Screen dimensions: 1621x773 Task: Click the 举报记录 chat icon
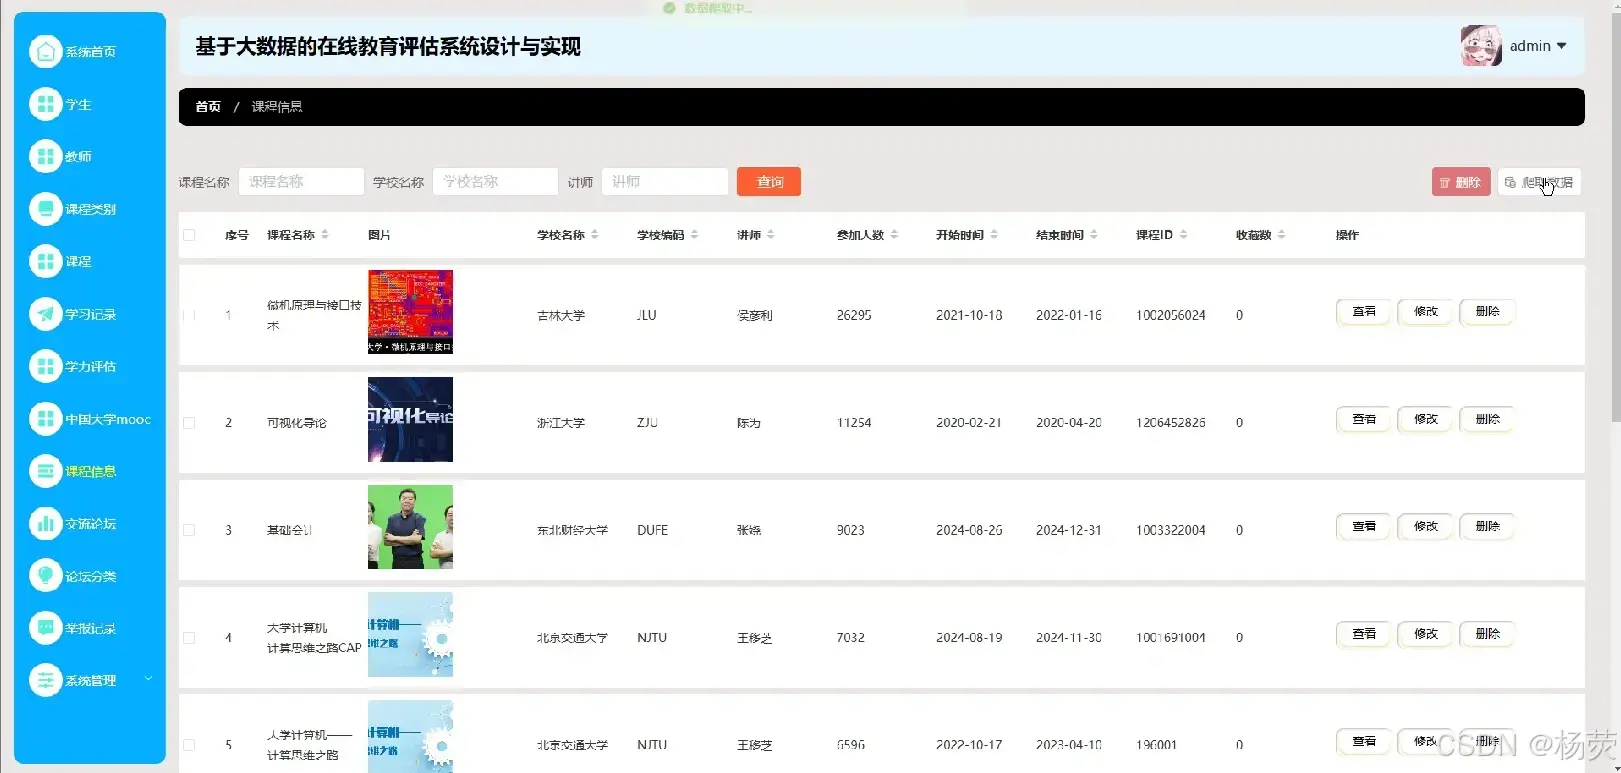[x=45, y=628]
